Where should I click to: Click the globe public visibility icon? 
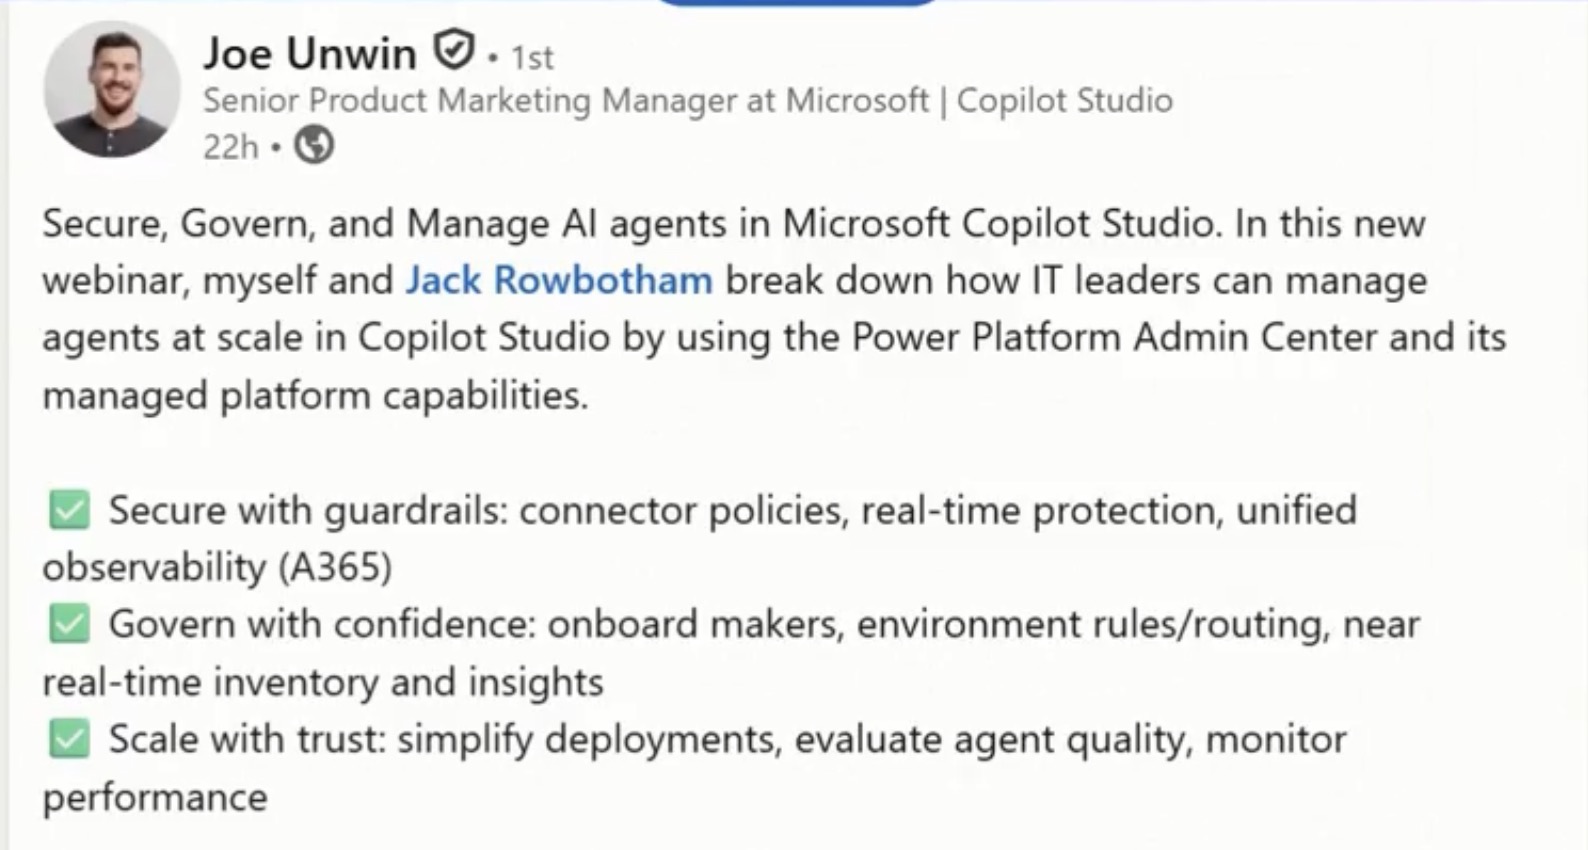pos(314,146)
